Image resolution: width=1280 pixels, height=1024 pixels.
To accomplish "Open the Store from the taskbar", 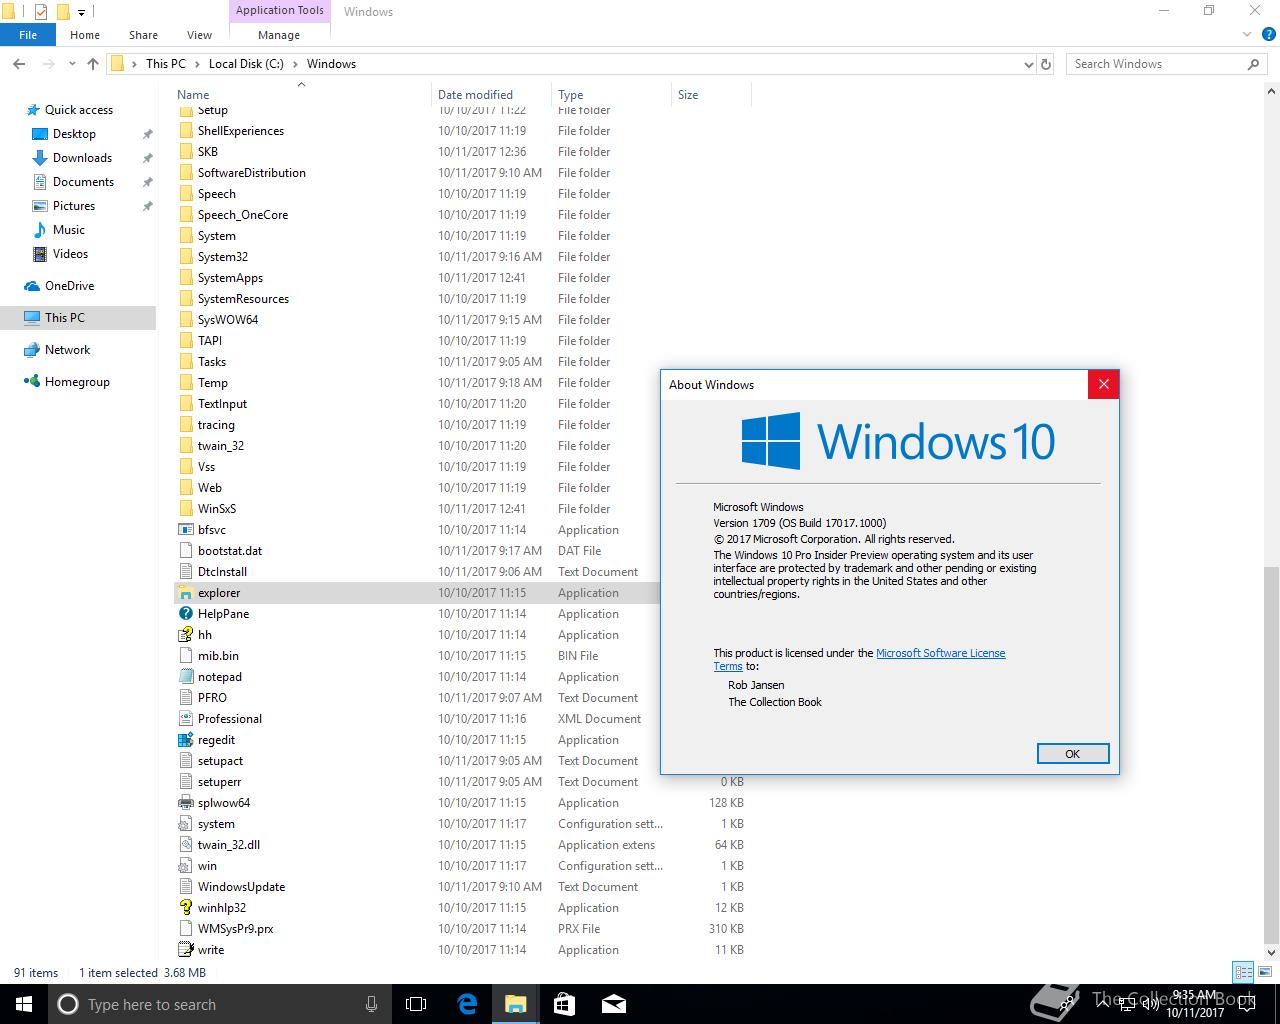I will (x=564, y=1004).
